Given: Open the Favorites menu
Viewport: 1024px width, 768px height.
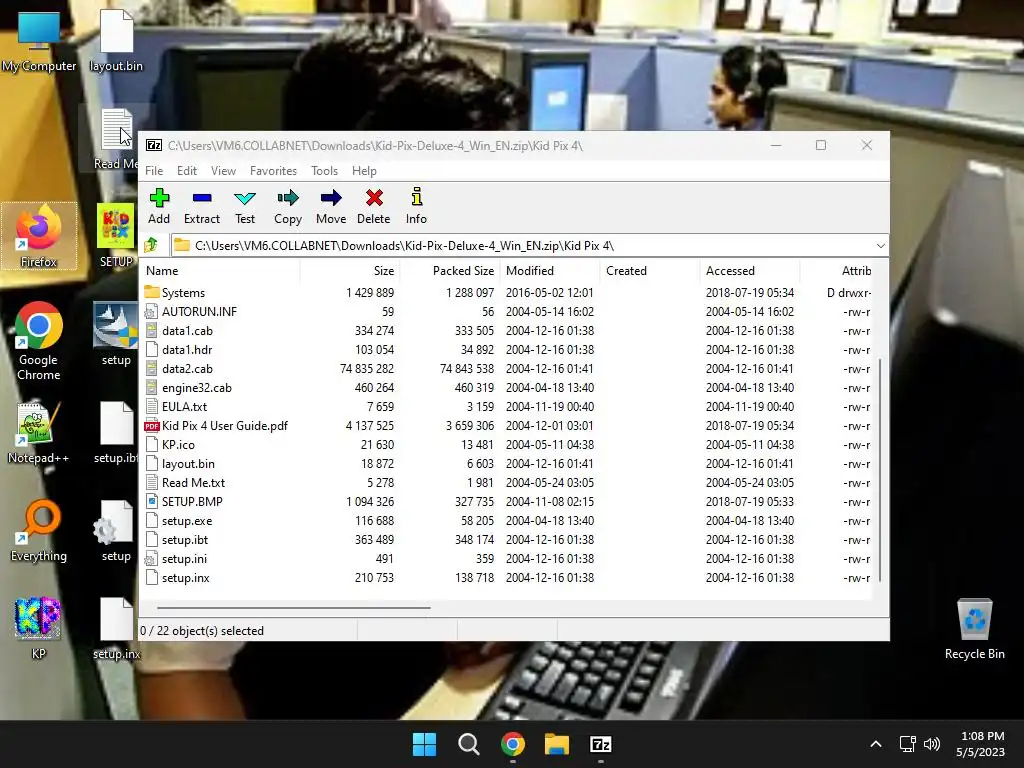Looking at the screenshot, I should tap(273, 170).
